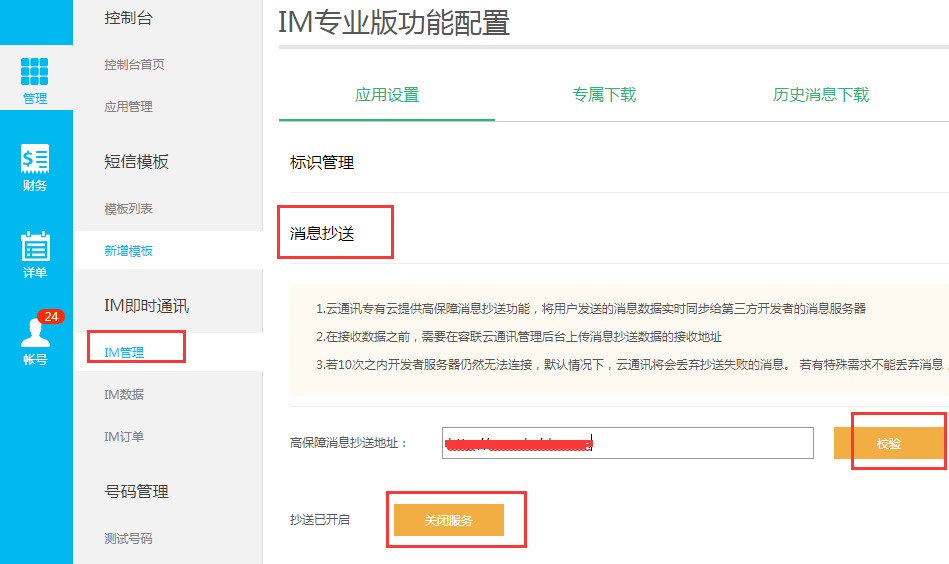Select 新增模板 in the sidebar

128,251
